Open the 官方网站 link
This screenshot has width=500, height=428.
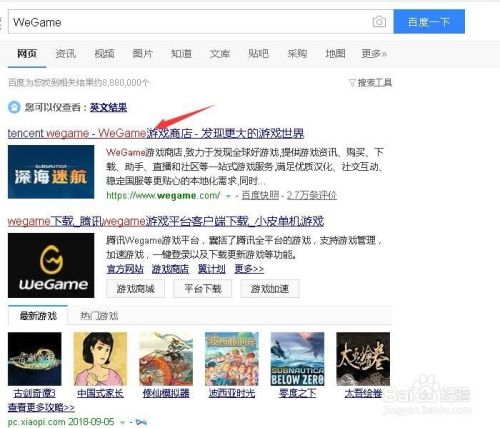[x=125, y=269]
